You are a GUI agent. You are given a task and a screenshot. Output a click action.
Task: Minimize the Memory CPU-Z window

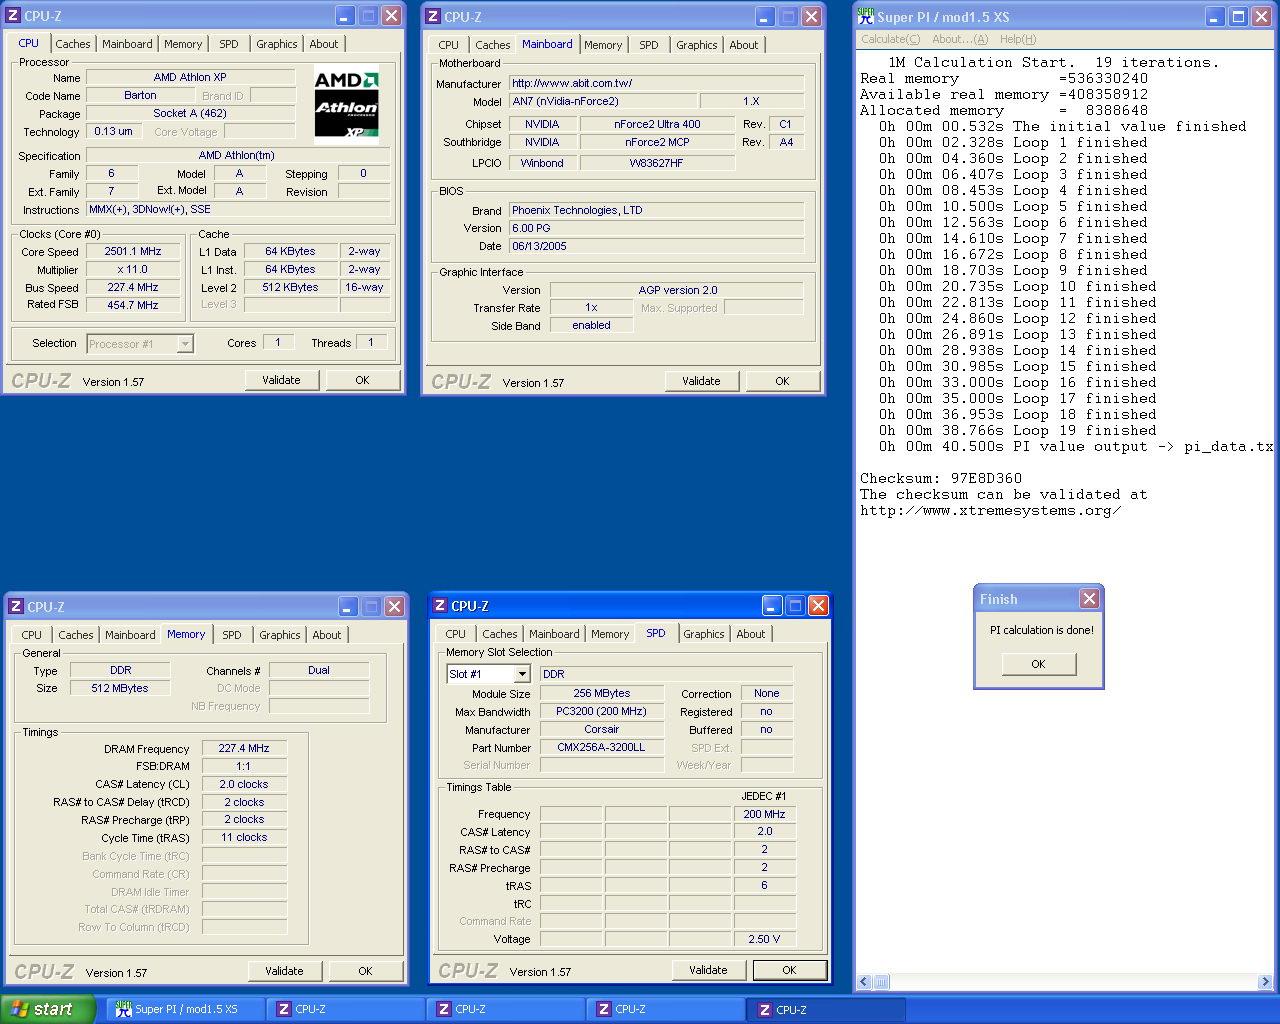click(x=347, y=607)
